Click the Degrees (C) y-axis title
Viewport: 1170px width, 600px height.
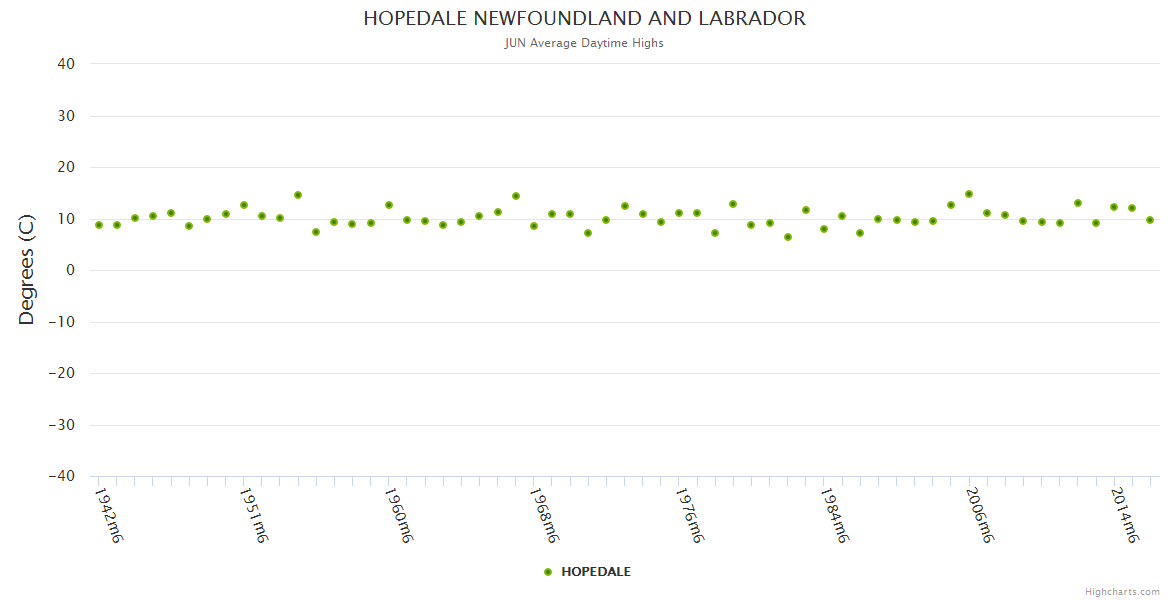coord(27,270)
